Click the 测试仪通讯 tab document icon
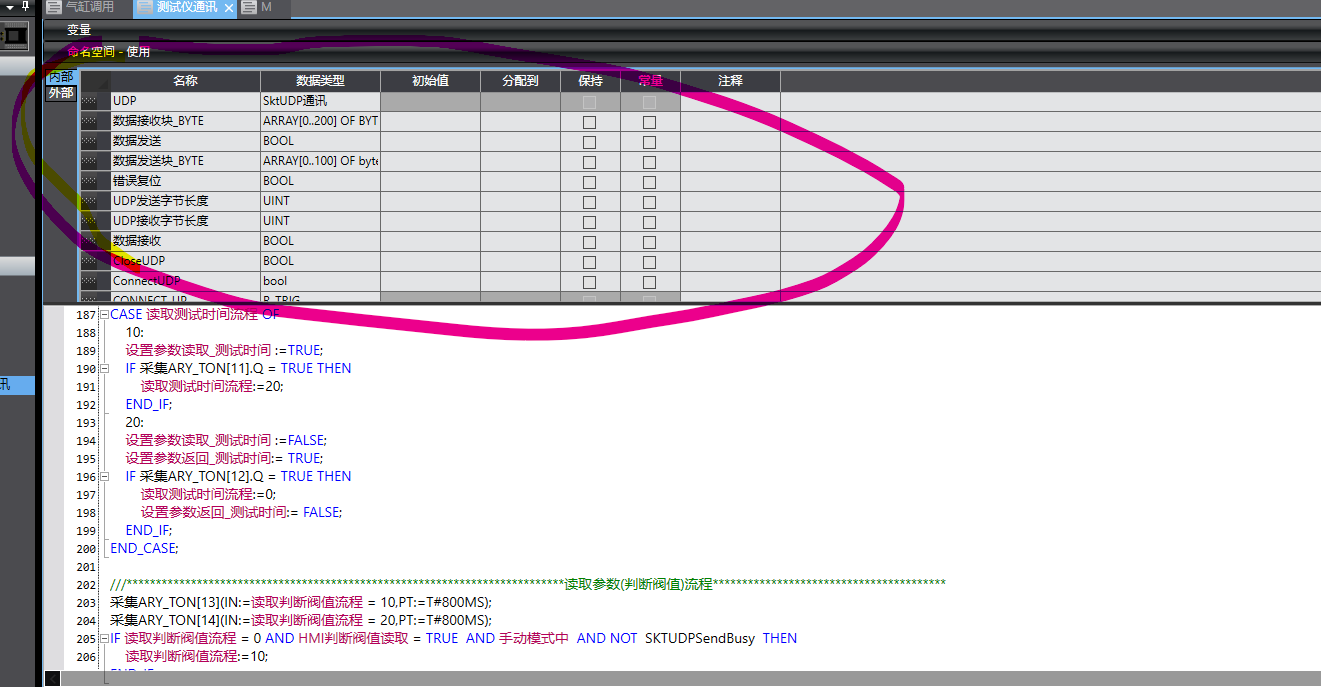 (145, 8)
